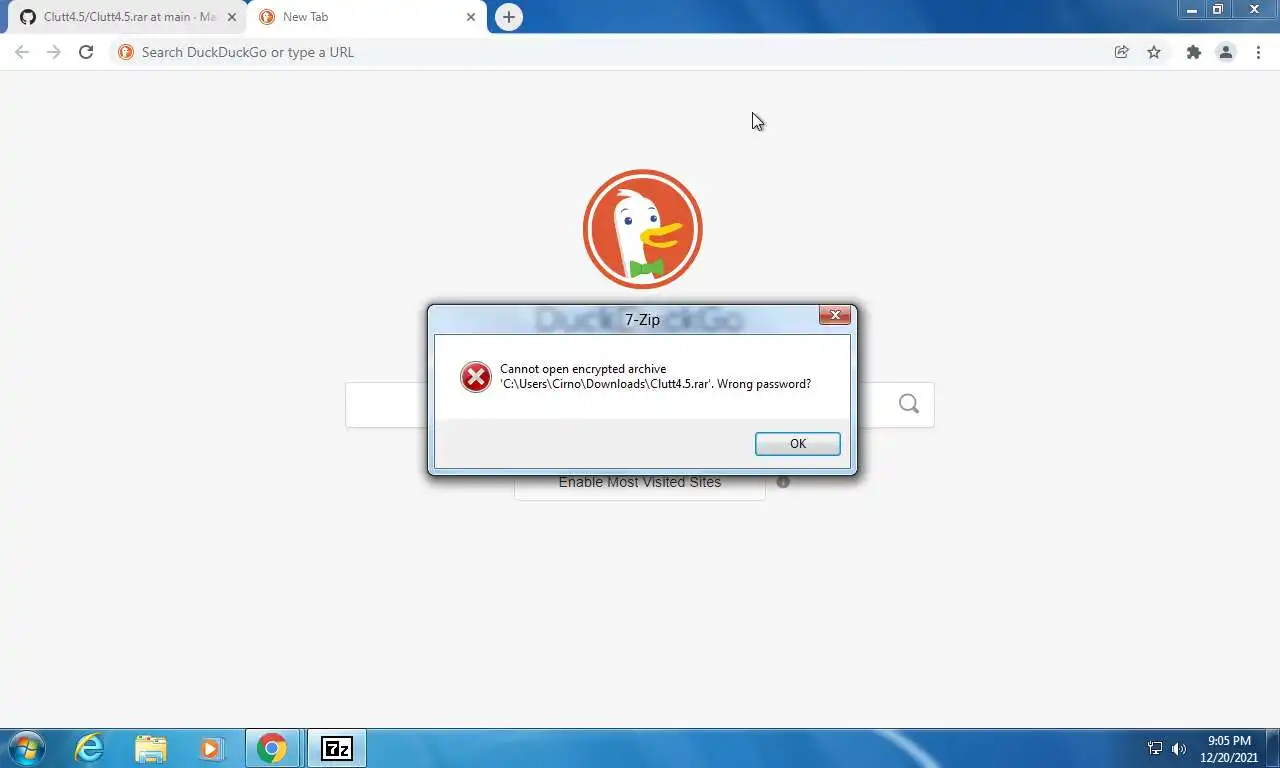Click the volume speaker tray icon
Image resolution: width=1280 pixels, height=768 pixels.
click(1179, 748)
